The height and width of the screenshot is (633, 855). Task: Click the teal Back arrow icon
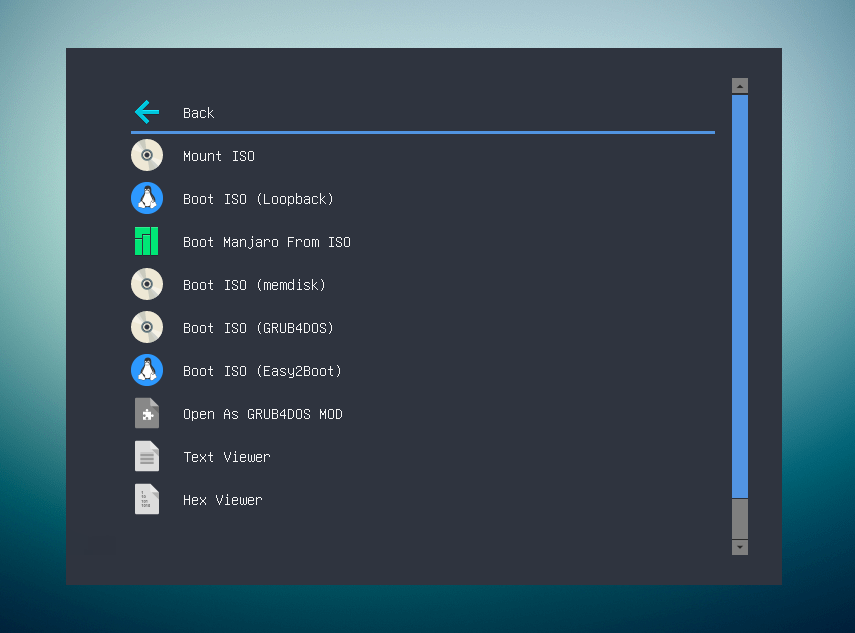pos(146,112)
